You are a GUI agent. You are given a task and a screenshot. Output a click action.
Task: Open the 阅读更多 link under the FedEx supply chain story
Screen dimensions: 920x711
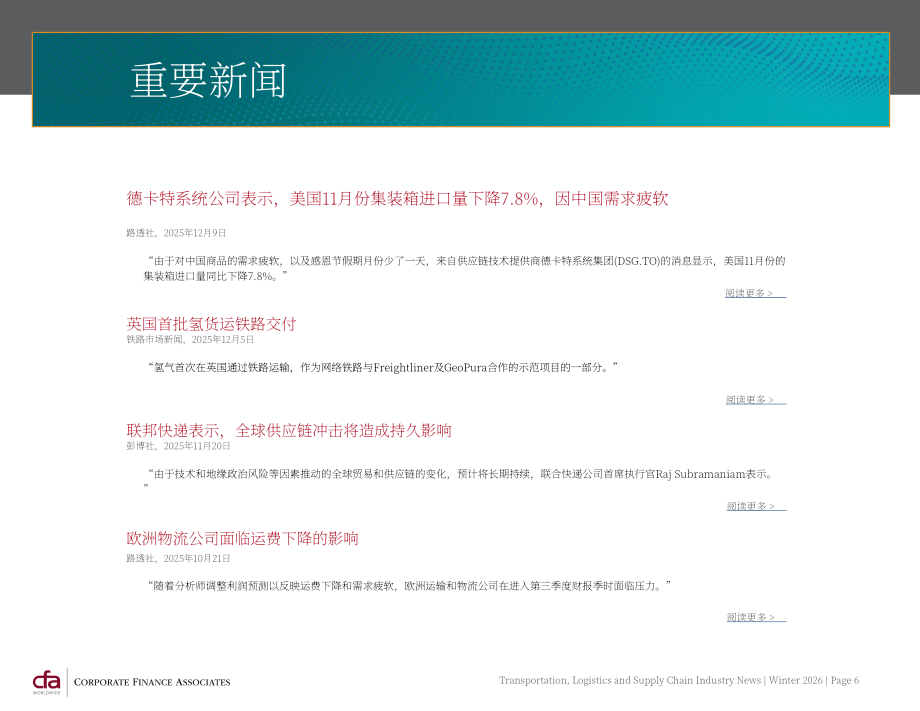tap(756, 506)
